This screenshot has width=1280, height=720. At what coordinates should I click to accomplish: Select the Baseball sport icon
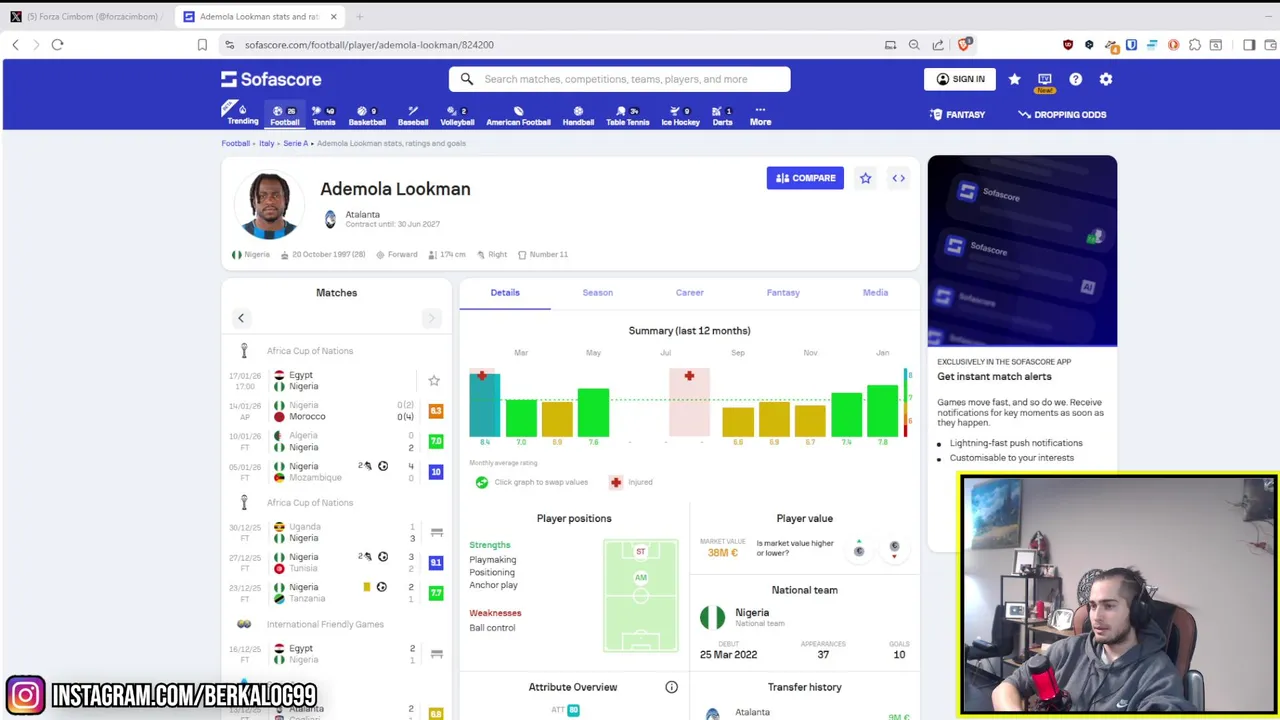click(413, 115)
